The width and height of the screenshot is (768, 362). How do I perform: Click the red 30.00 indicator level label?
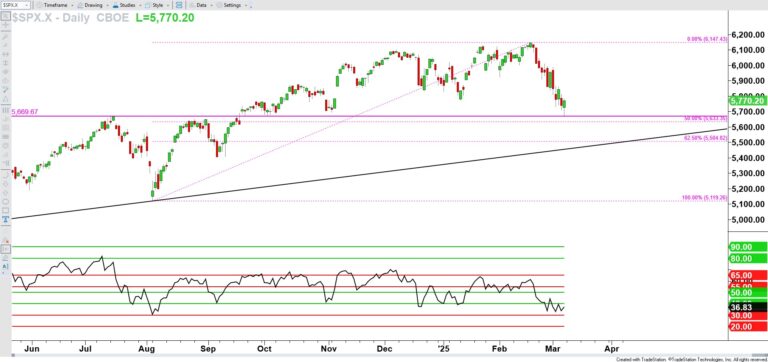[747, 316]
